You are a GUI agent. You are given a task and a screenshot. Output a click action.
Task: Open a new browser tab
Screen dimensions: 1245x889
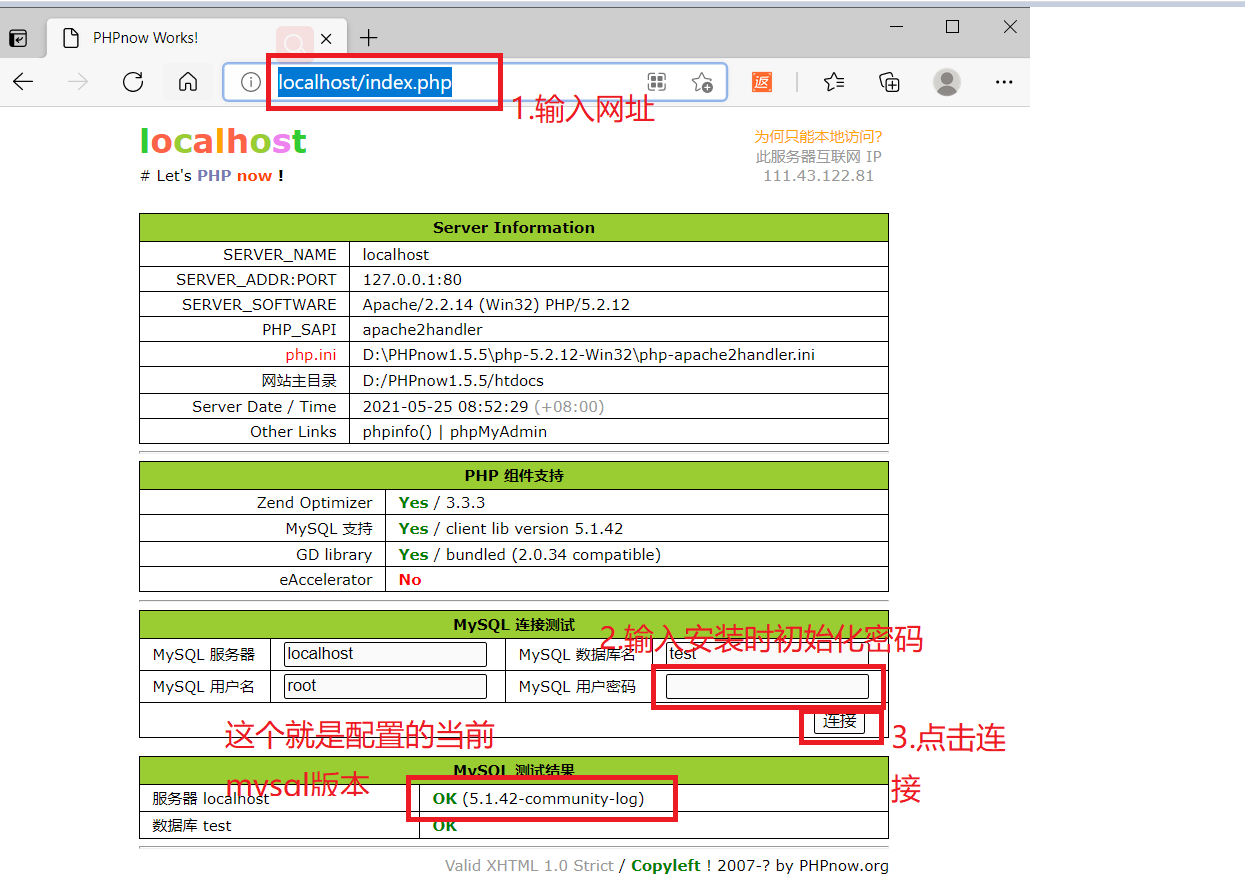(369, 38)
